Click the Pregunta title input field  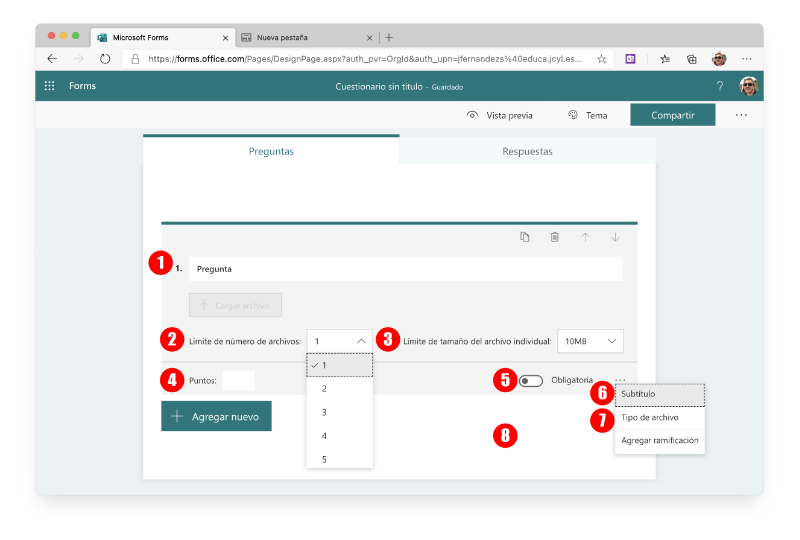[x=406, y=269]
